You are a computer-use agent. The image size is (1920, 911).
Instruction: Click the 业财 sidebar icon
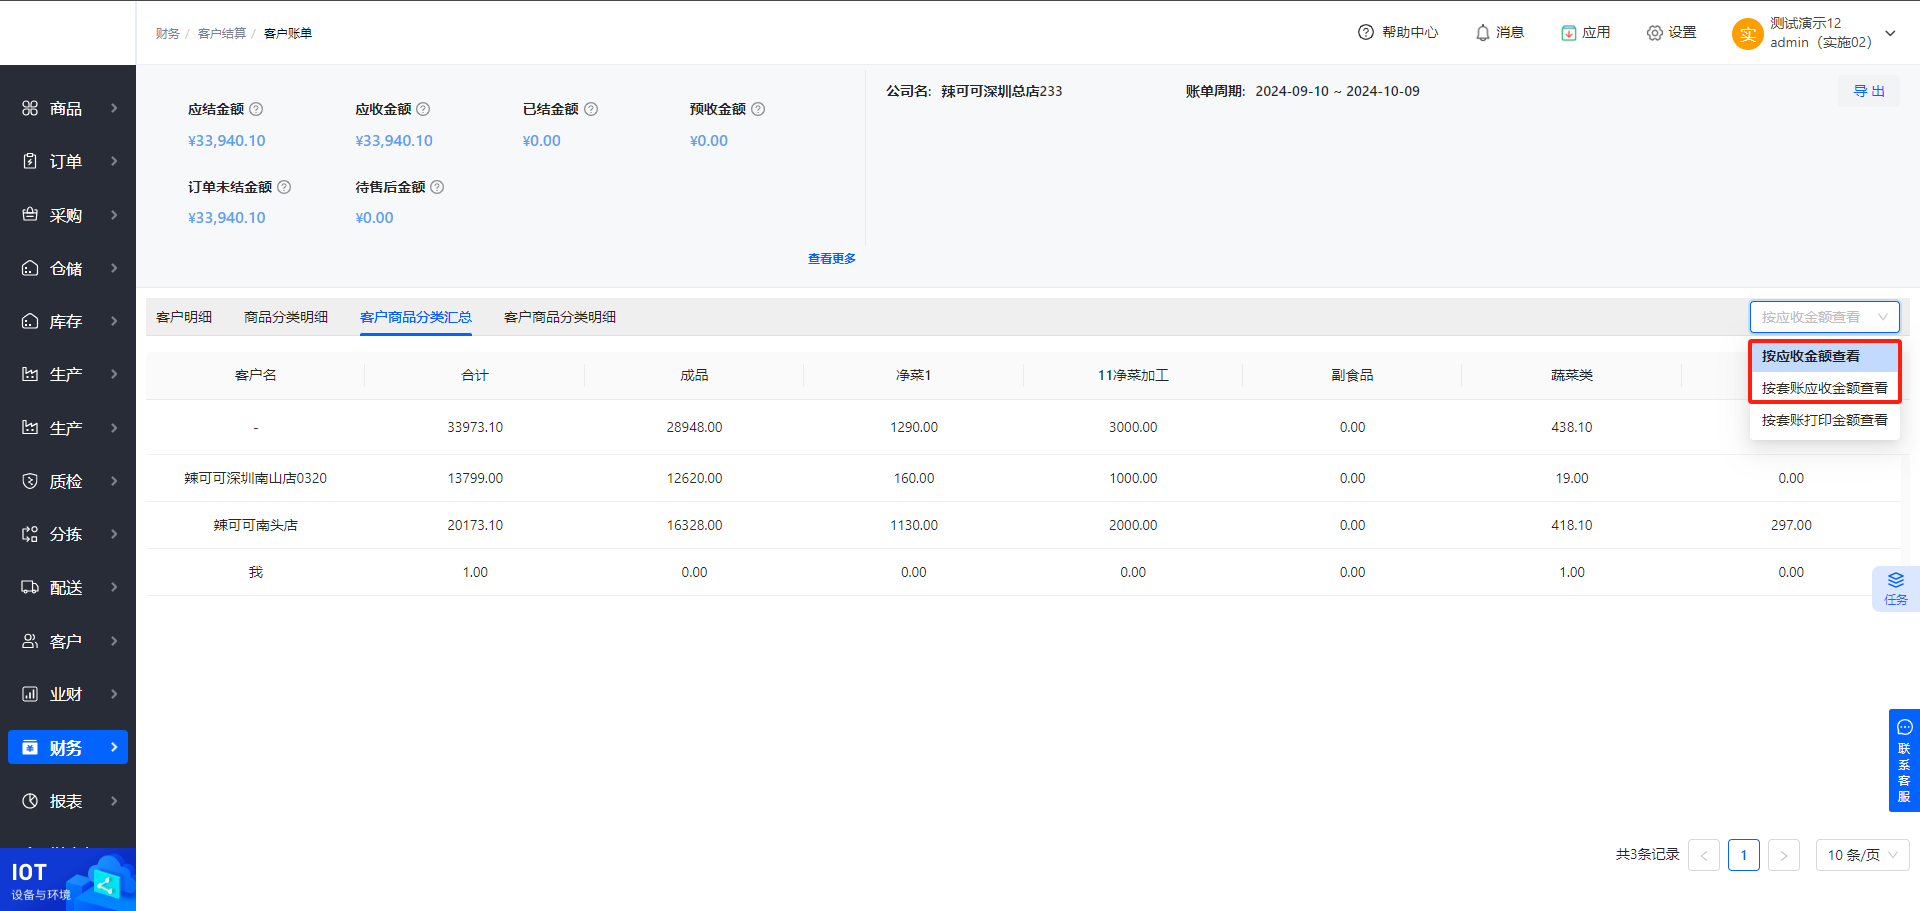point(30,694)
